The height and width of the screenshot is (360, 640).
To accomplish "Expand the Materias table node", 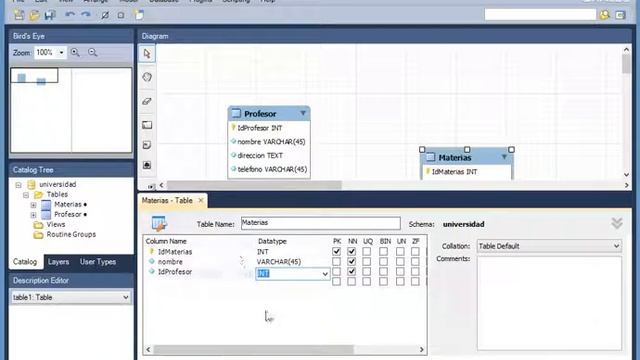I will click(33, 205).
